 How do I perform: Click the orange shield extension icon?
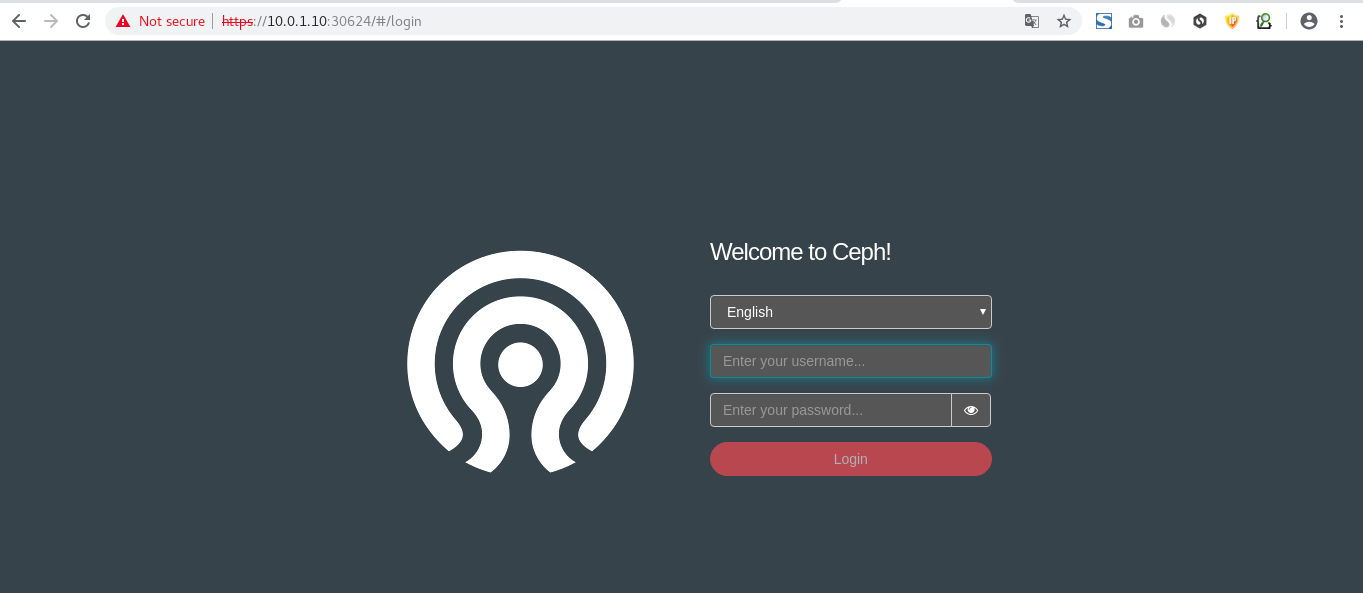1232,21
